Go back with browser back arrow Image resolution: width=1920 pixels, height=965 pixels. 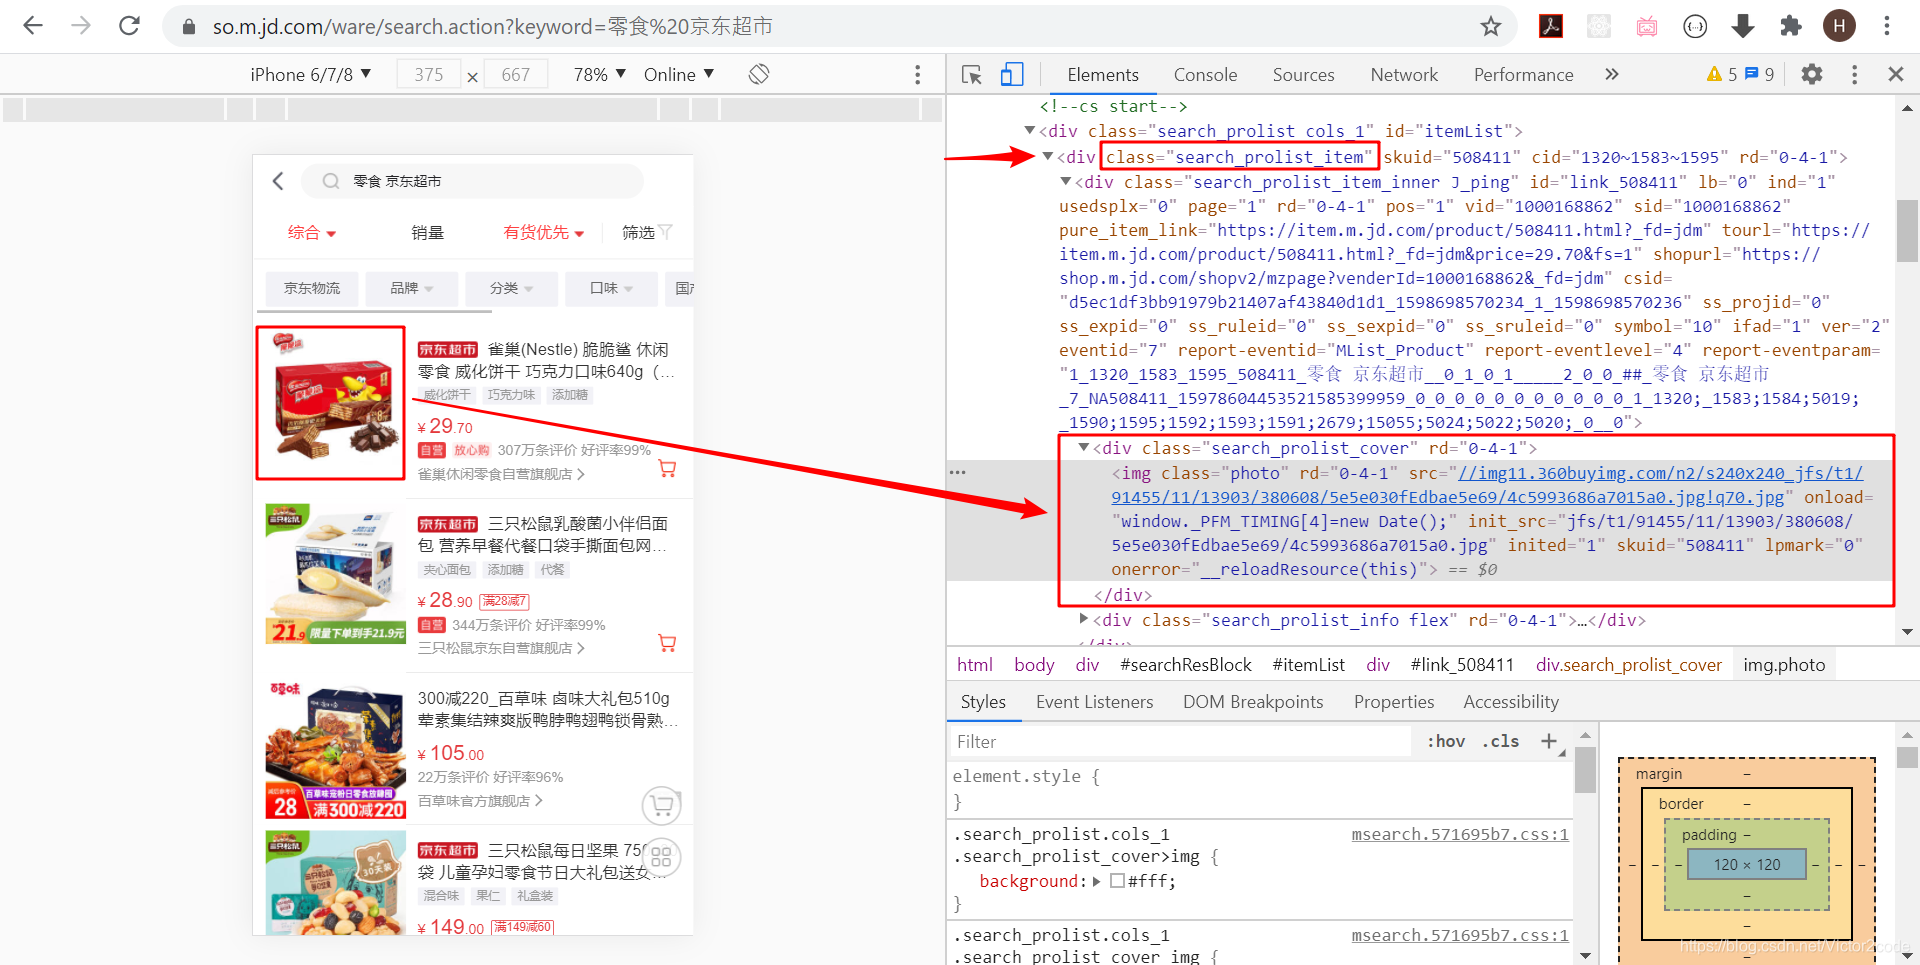pyautogui.click(x=33, y=26)
